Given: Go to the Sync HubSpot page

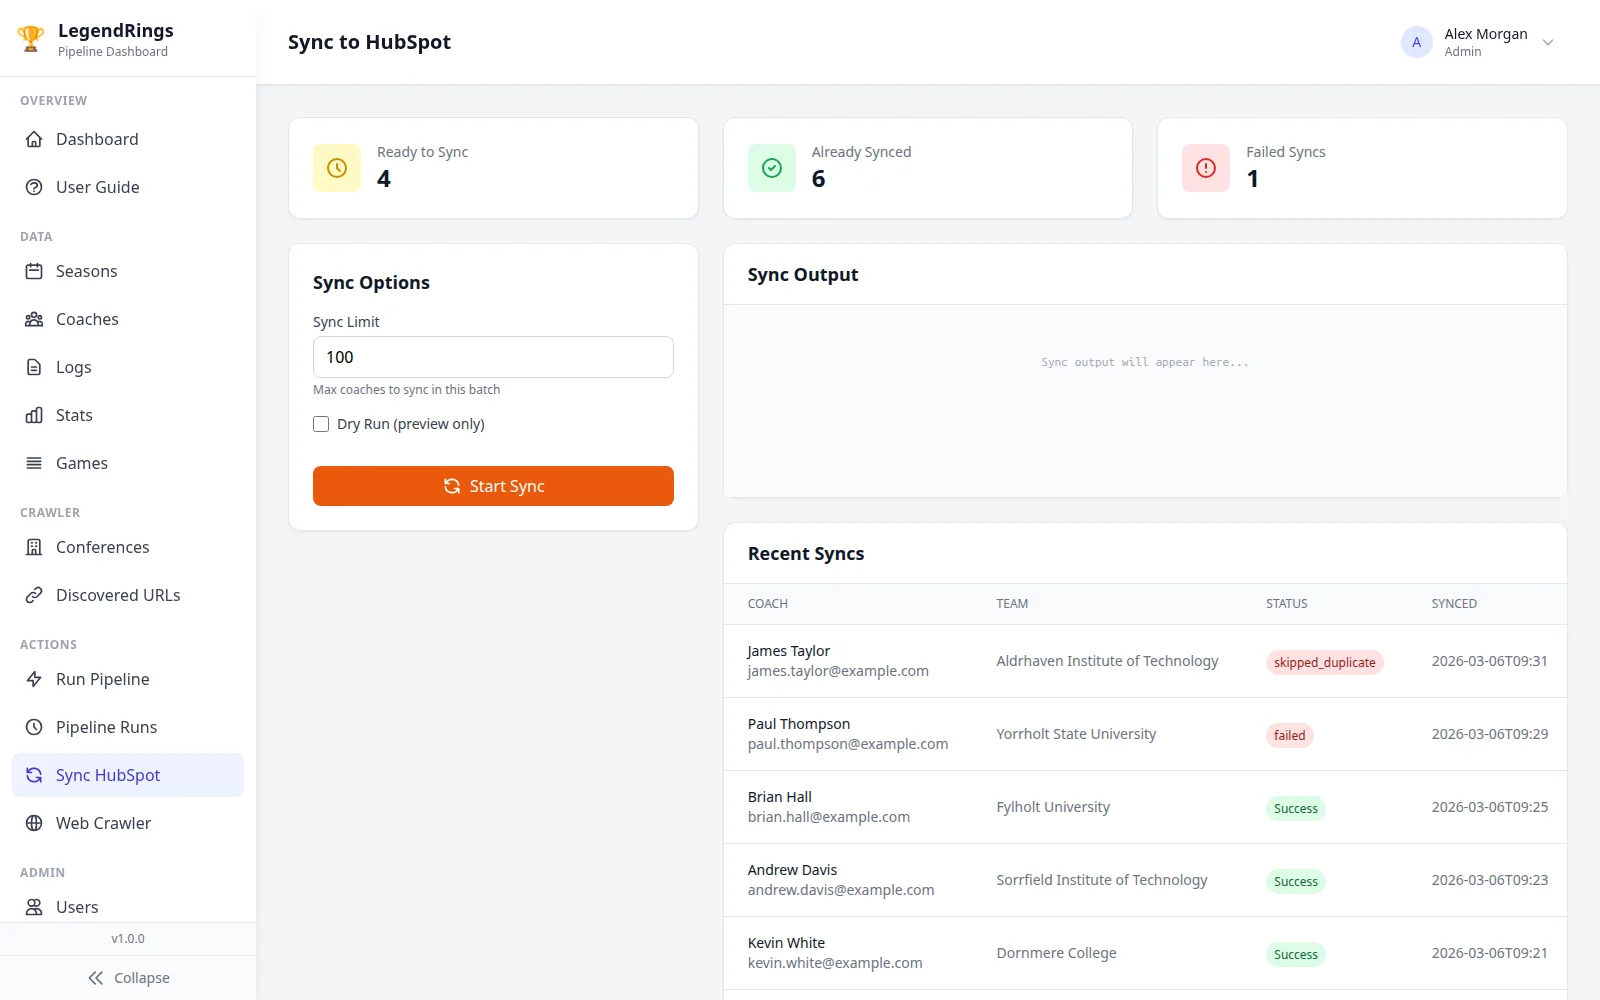Looking at the screenshot, I should click(128, 775).
